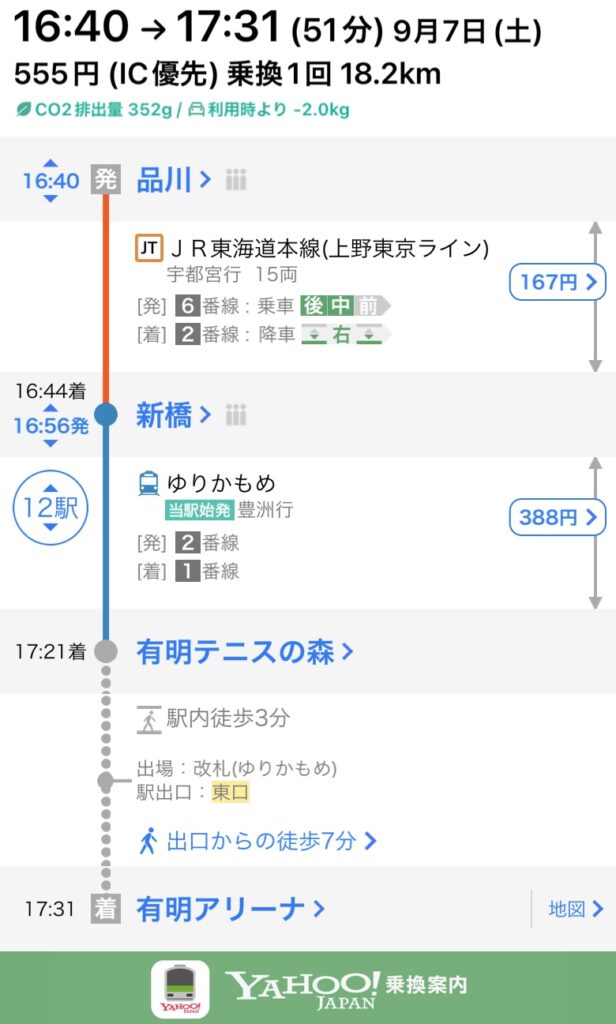616x1024 pixels.
Task: Click the congestion icon beside 品川
Action: pyautogui.click(x=236, y=181)
